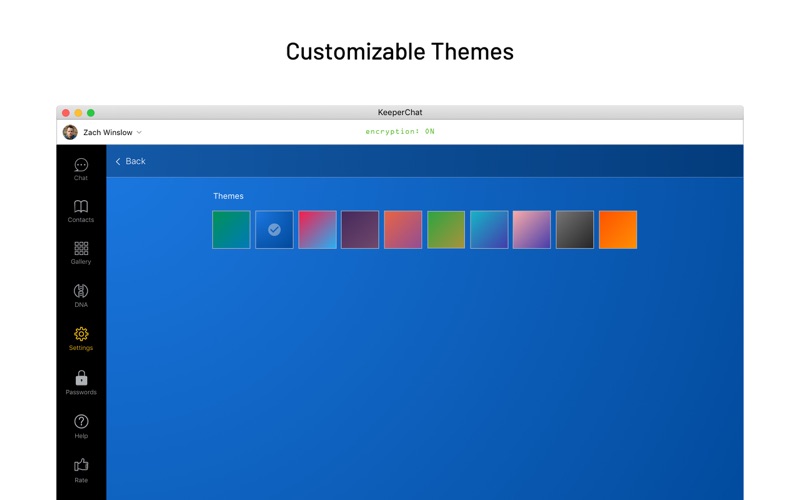This screenshot has width=800, height=500.
Task: Open the Chat section in sidebar
Action: click(x=81, y=169)
